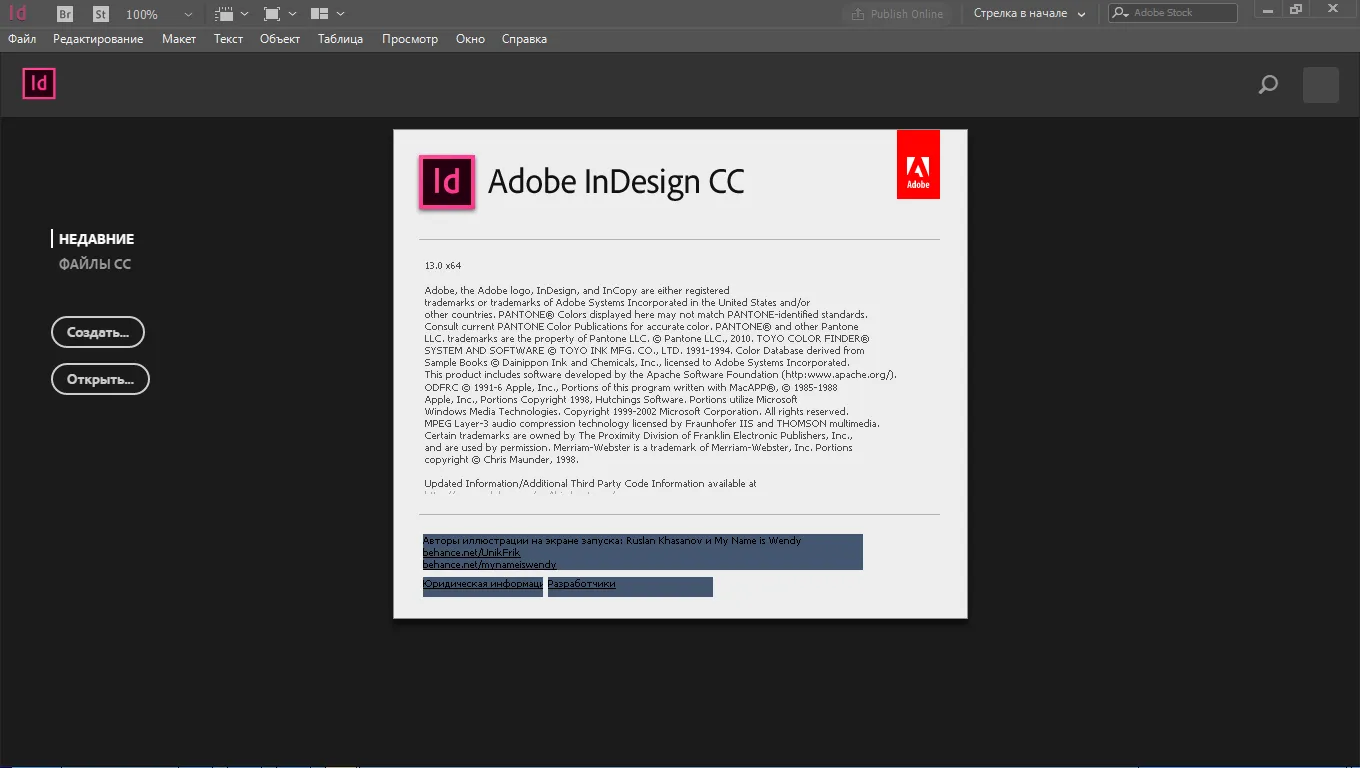Screen dimensions: 1360x768
Task: Open the Файл menu
Action: click(x=22, y=39)
